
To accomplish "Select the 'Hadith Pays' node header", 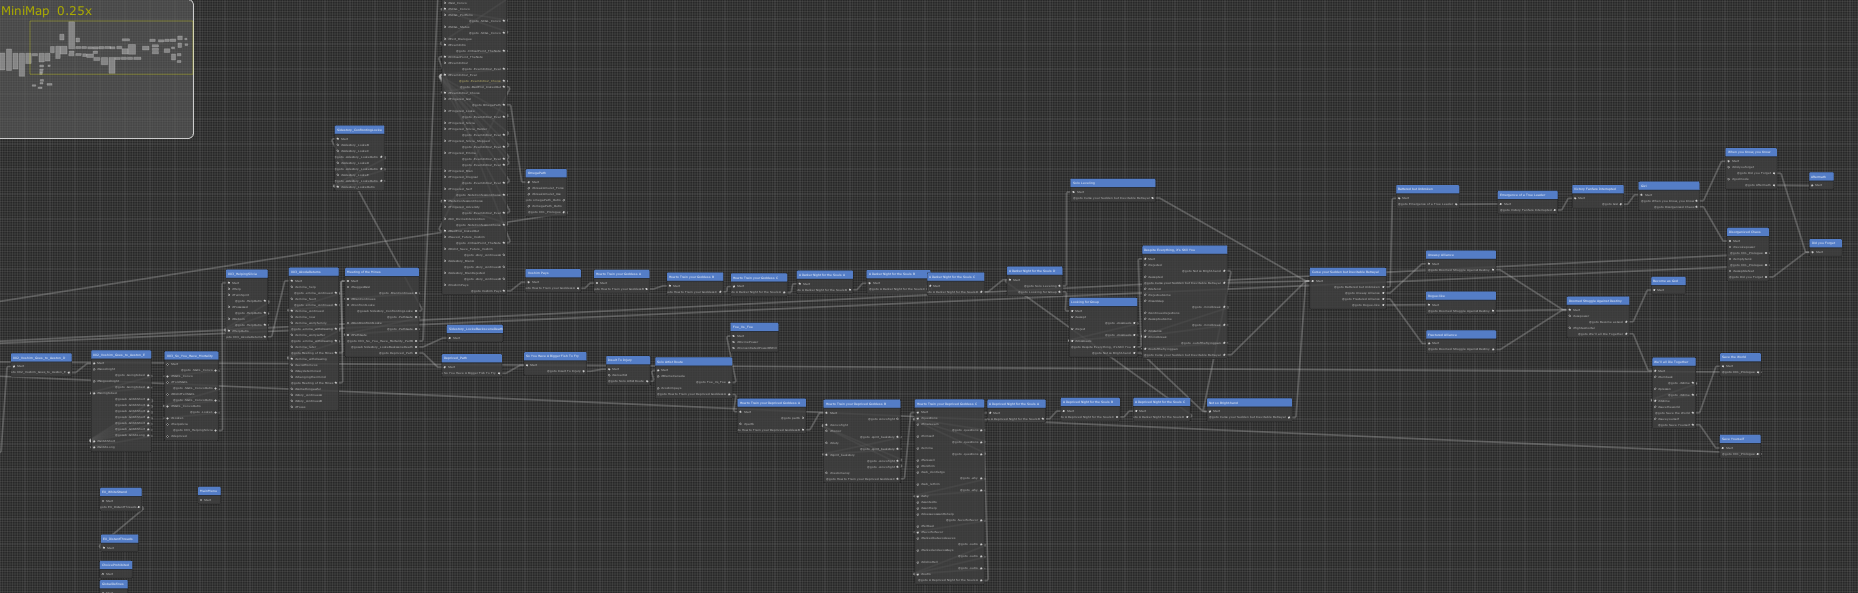I will click(553, 273).
